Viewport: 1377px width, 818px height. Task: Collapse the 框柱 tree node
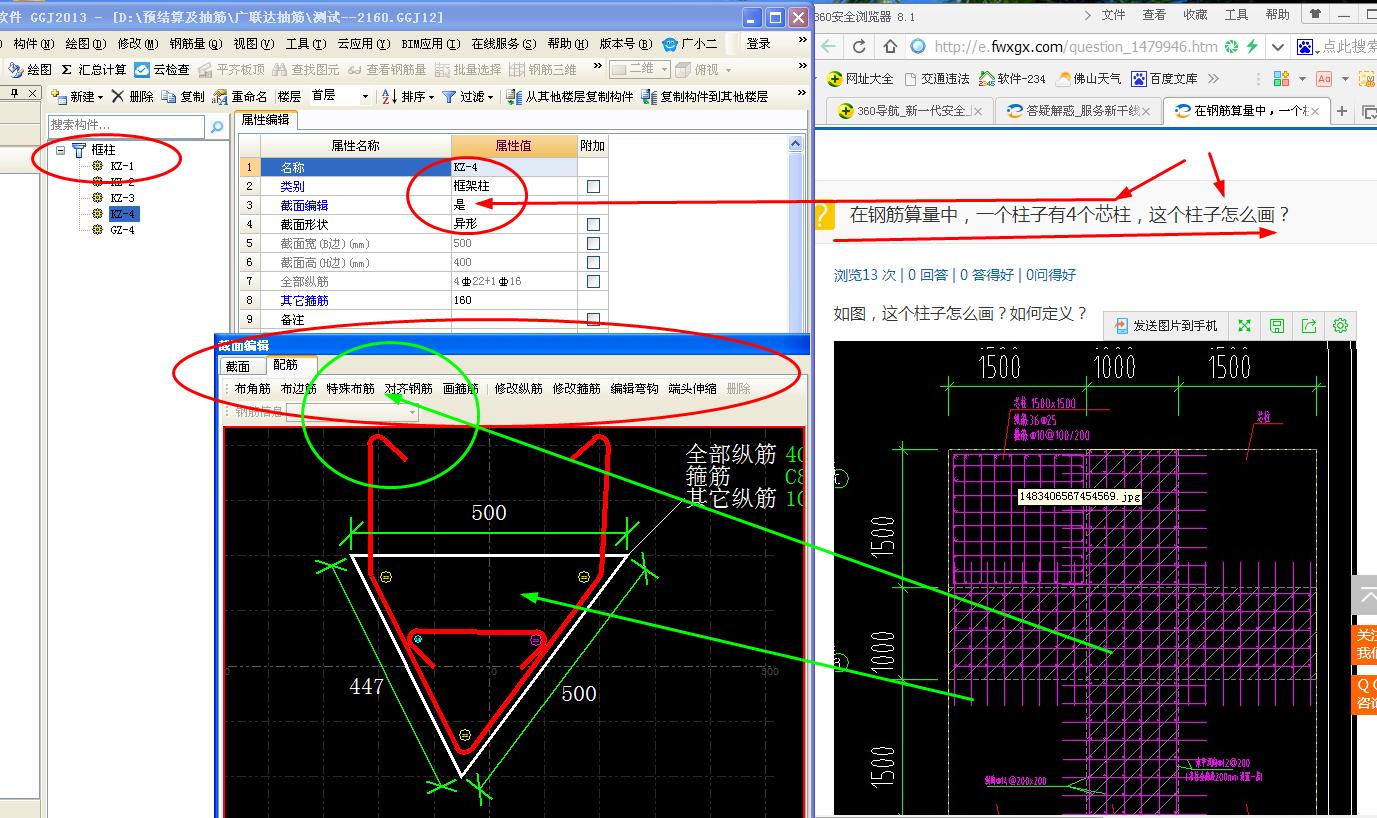pyautogui.click(x=61, y=150)
